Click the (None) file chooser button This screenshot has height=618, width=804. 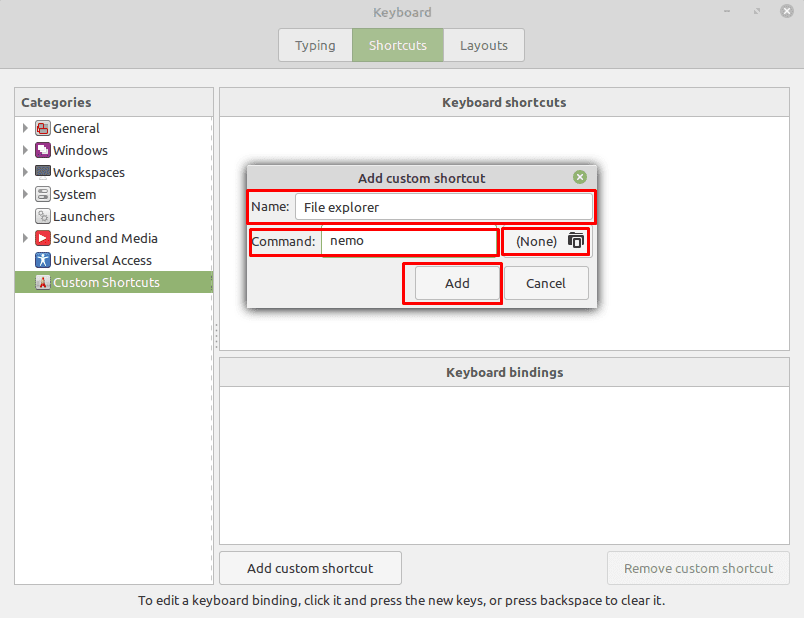[x=547, y=241]
